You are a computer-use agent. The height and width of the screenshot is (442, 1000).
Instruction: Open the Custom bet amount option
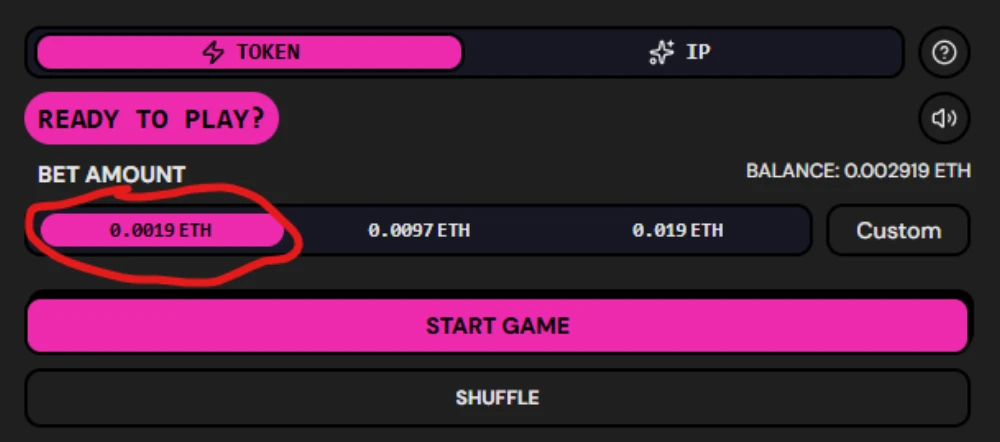[x=898, y=230]
